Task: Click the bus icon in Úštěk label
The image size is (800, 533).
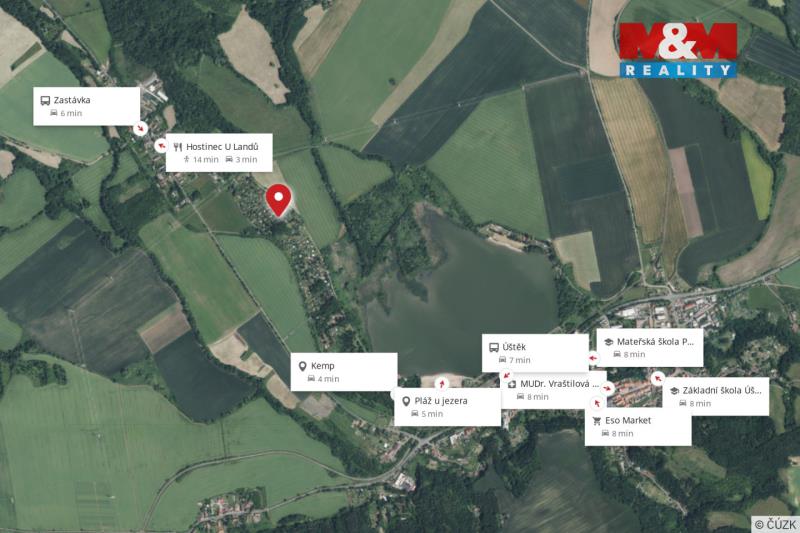Action: pyautogui.click(x=494, y=347)
